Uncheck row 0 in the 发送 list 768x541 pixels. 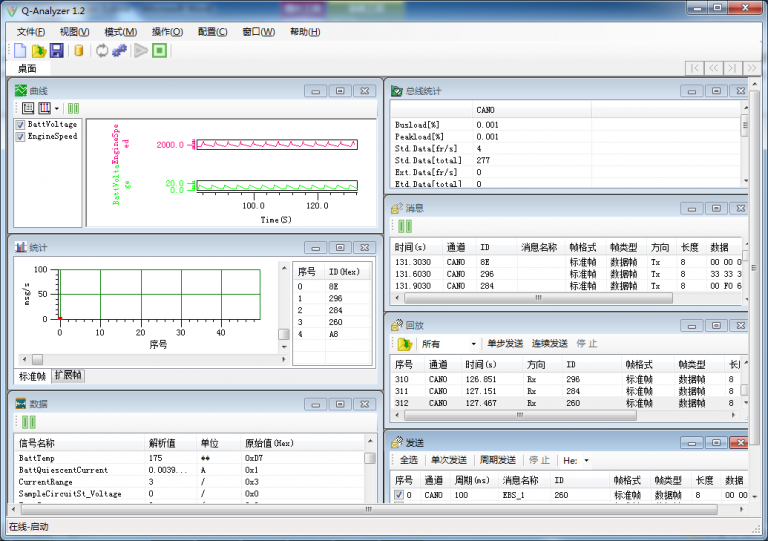[x=398, y=495]
